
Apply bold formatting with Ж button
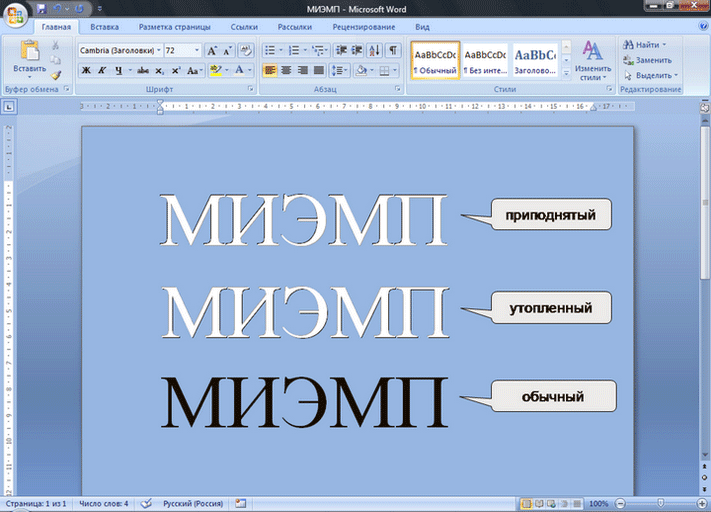click(86, 70)
